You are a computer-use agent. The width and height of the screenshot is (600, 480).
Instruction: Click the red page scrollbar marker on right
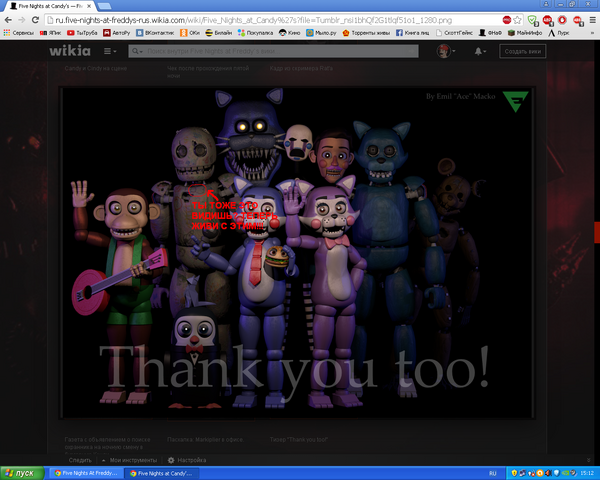coord(597,232)
